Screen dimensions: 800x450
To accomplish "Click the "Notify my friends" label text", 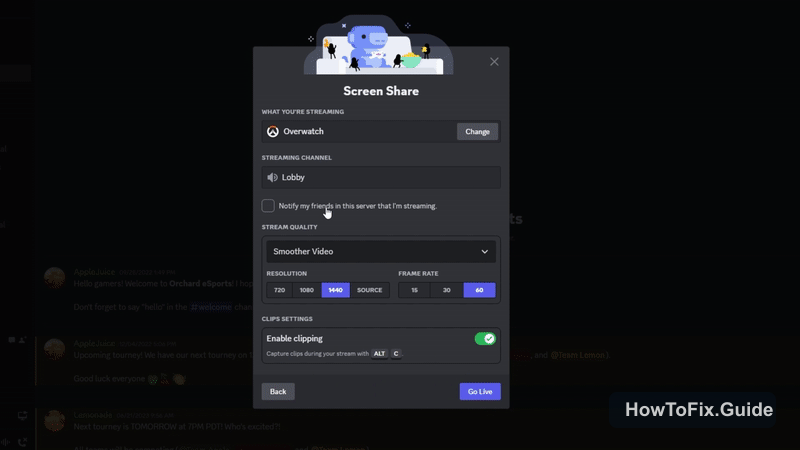I will point(358,206).
